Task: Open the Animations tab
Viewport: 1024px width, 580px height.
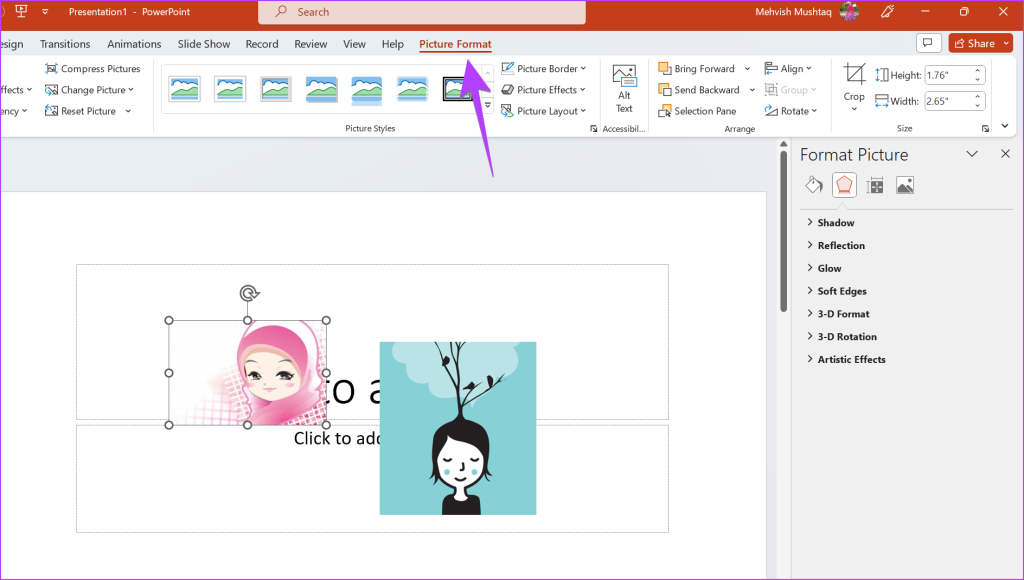Action: 134,44
